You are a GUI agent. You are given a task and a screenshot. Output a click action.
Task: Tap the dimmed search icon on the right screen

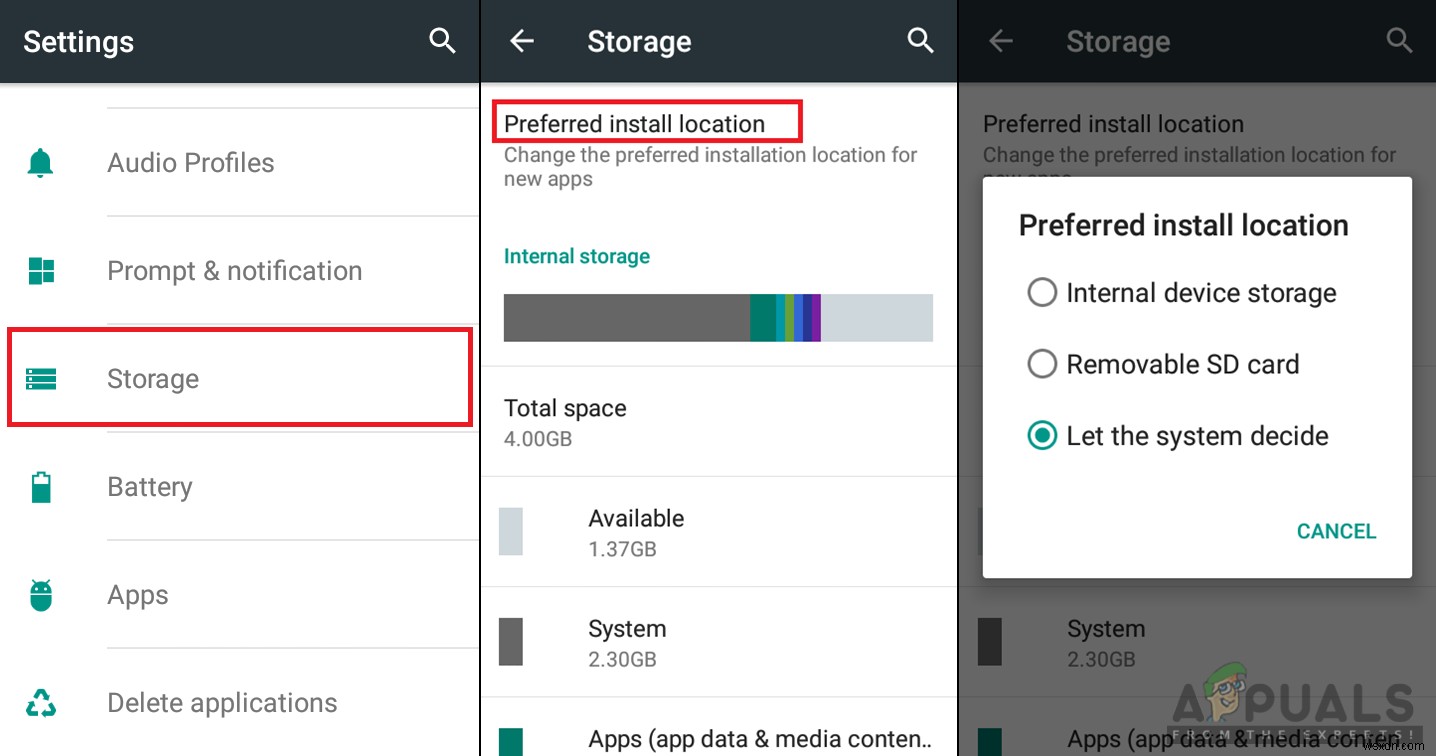coord(1398,41)
